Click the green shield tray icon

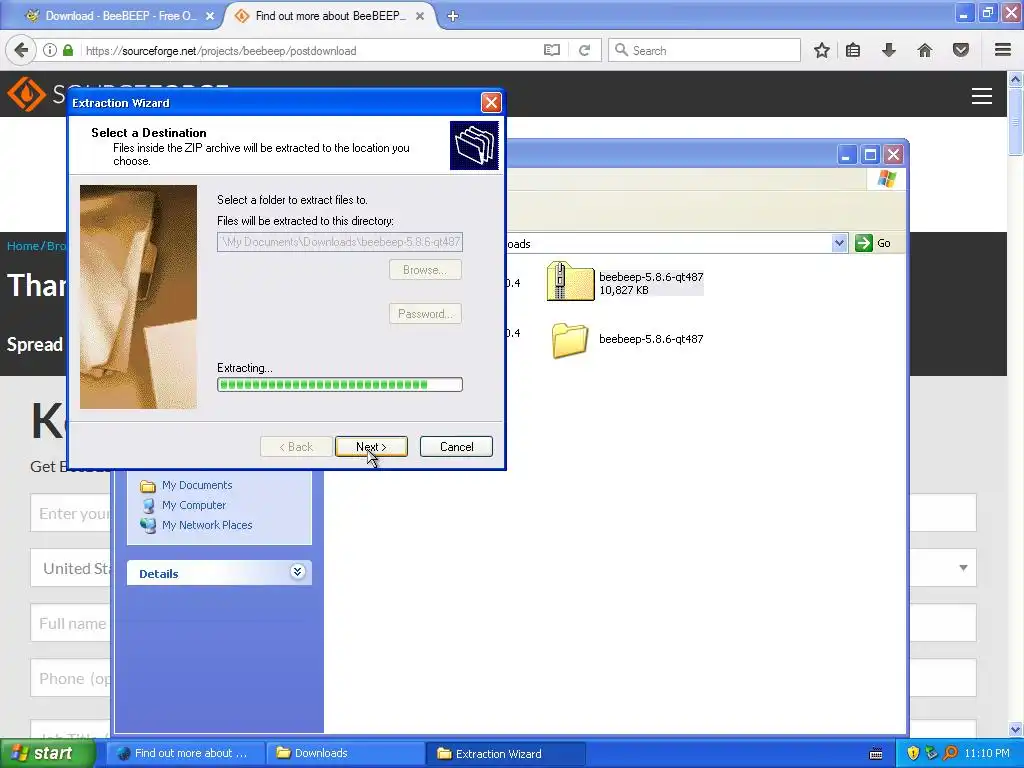pos(931,754)
